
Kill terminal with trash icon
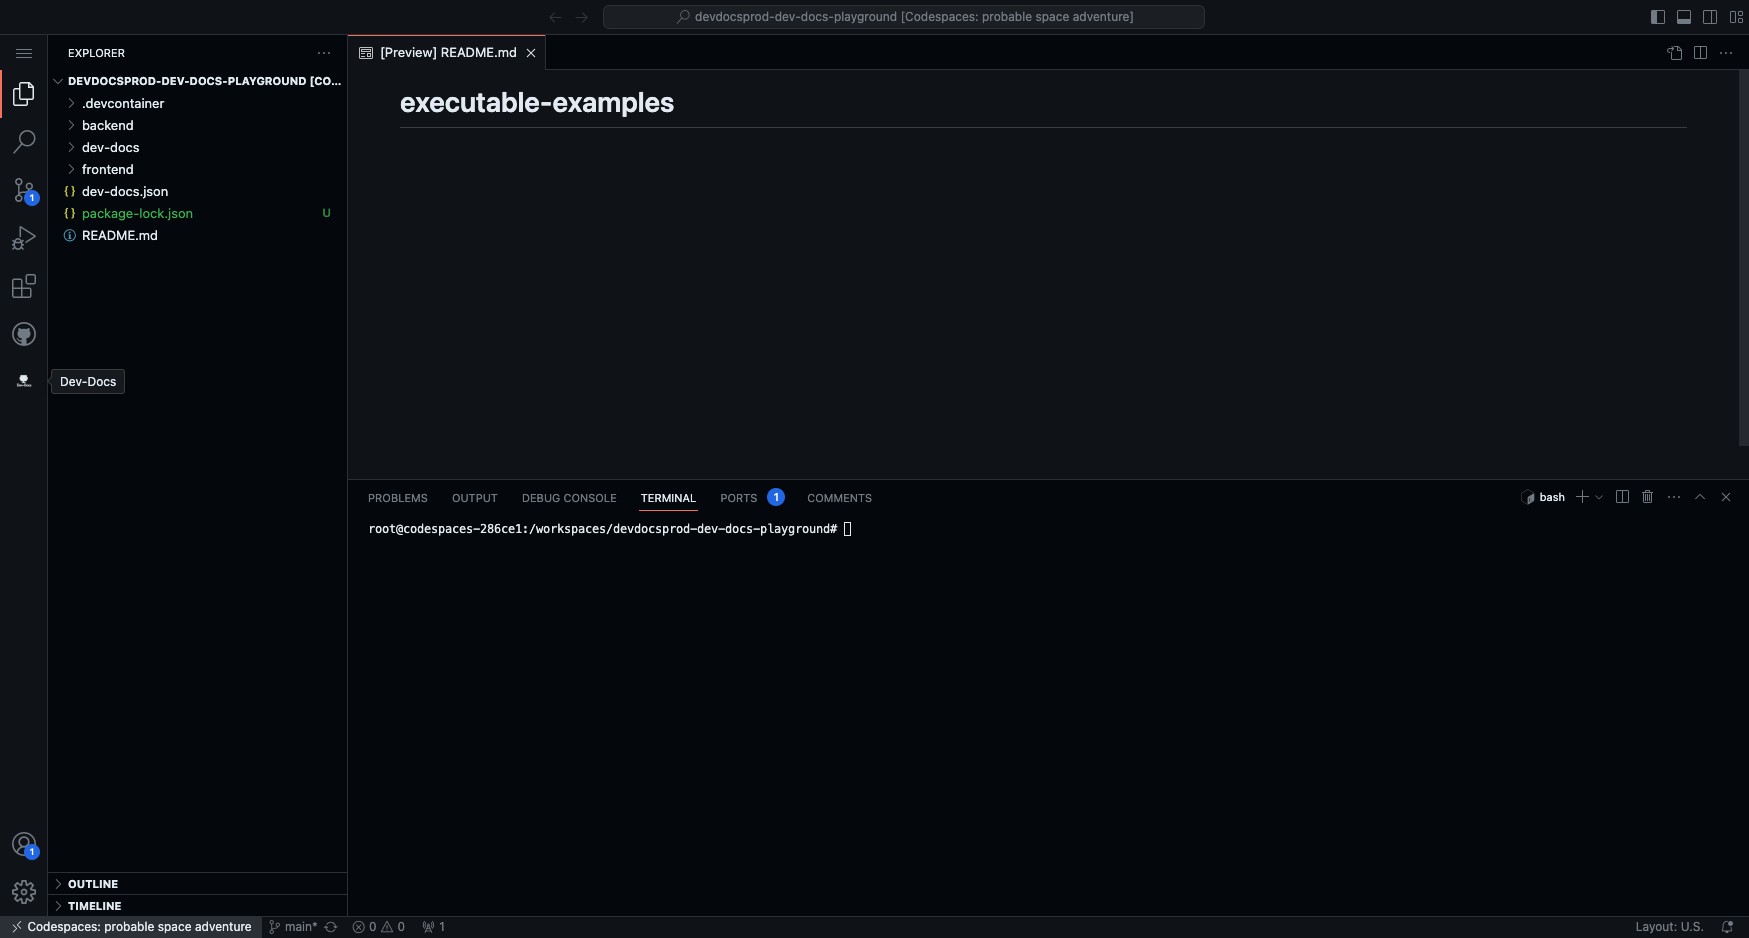1647,497
